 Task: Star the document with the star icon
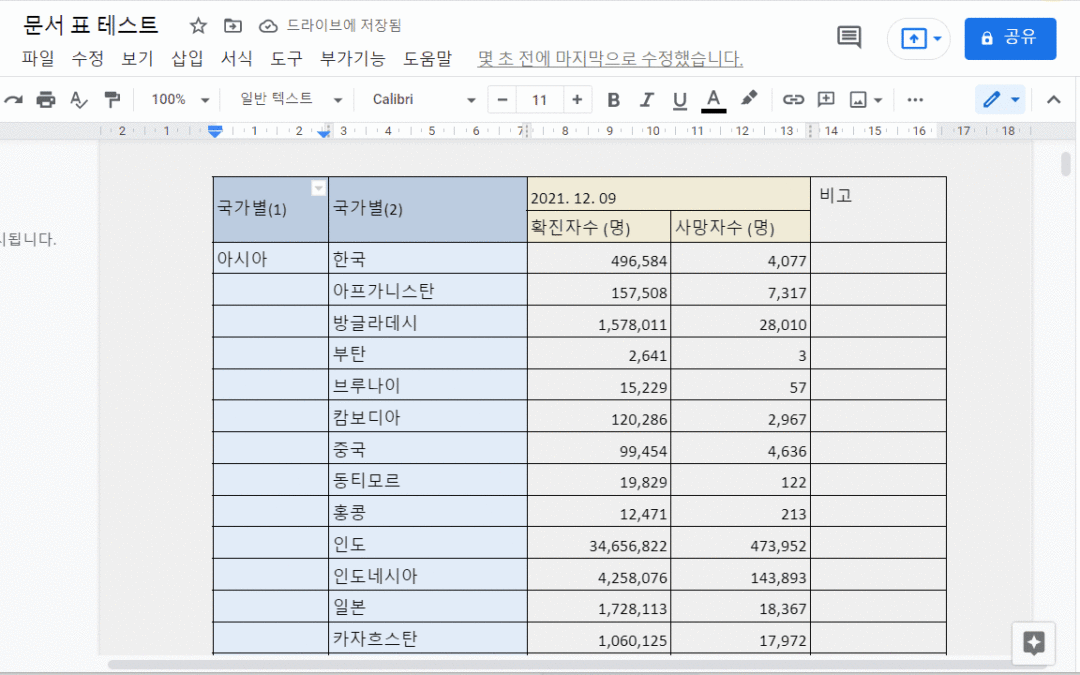coord(198,26)
